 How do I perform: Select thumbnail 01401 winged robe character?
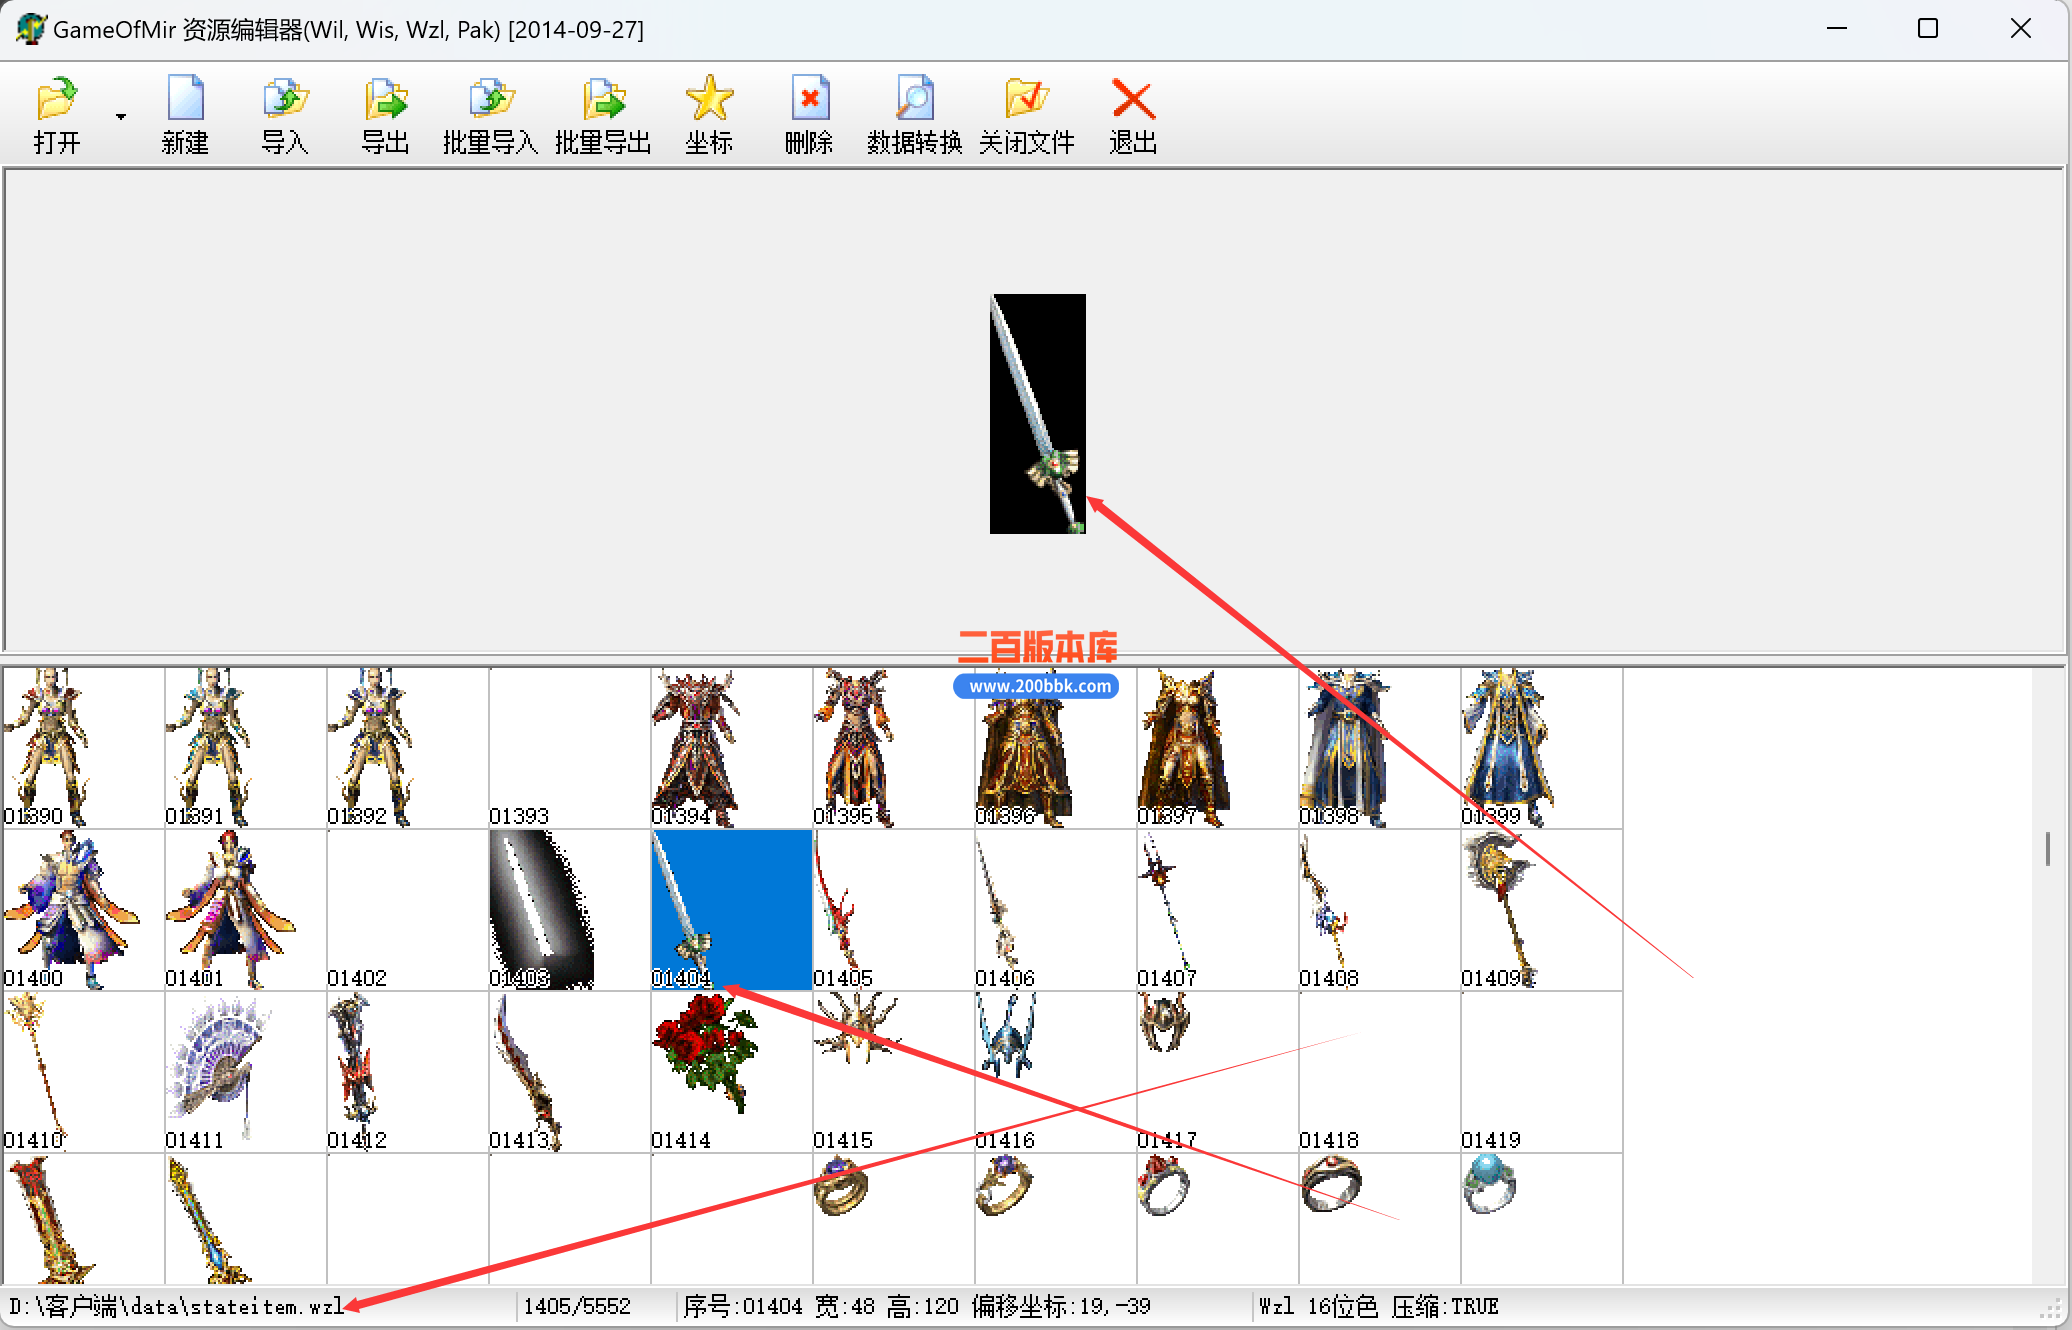pyautogui.click(x=246, y=910)
